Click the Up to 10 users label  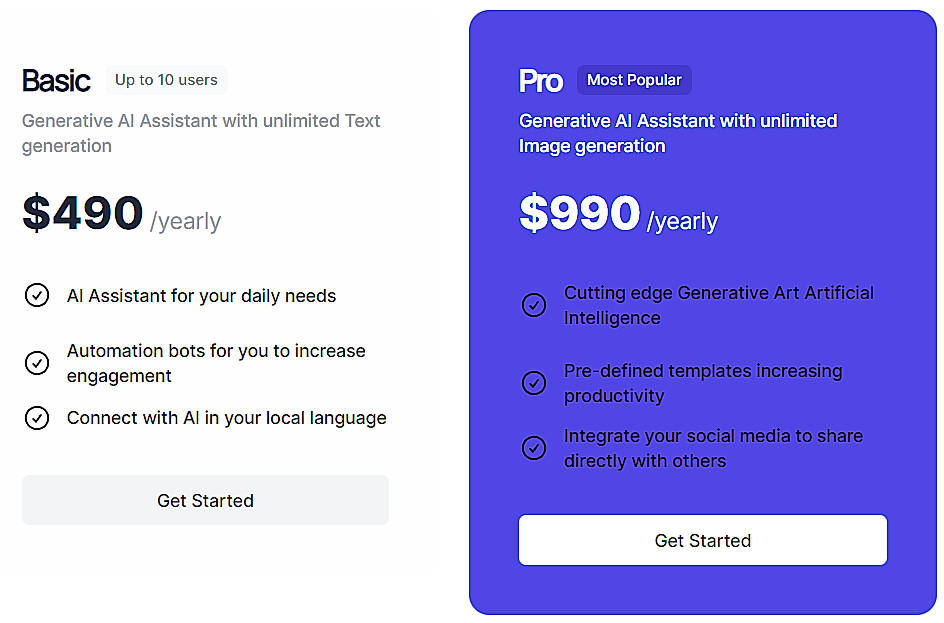point(166,80)
